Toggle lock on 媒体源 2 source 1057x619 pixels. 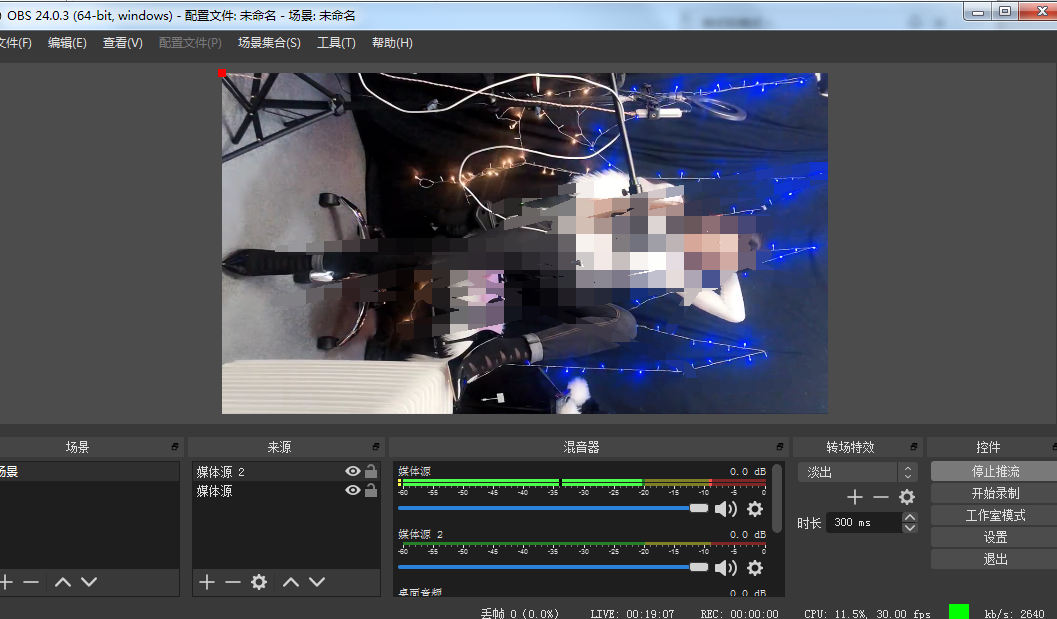(x=371, y=471)
